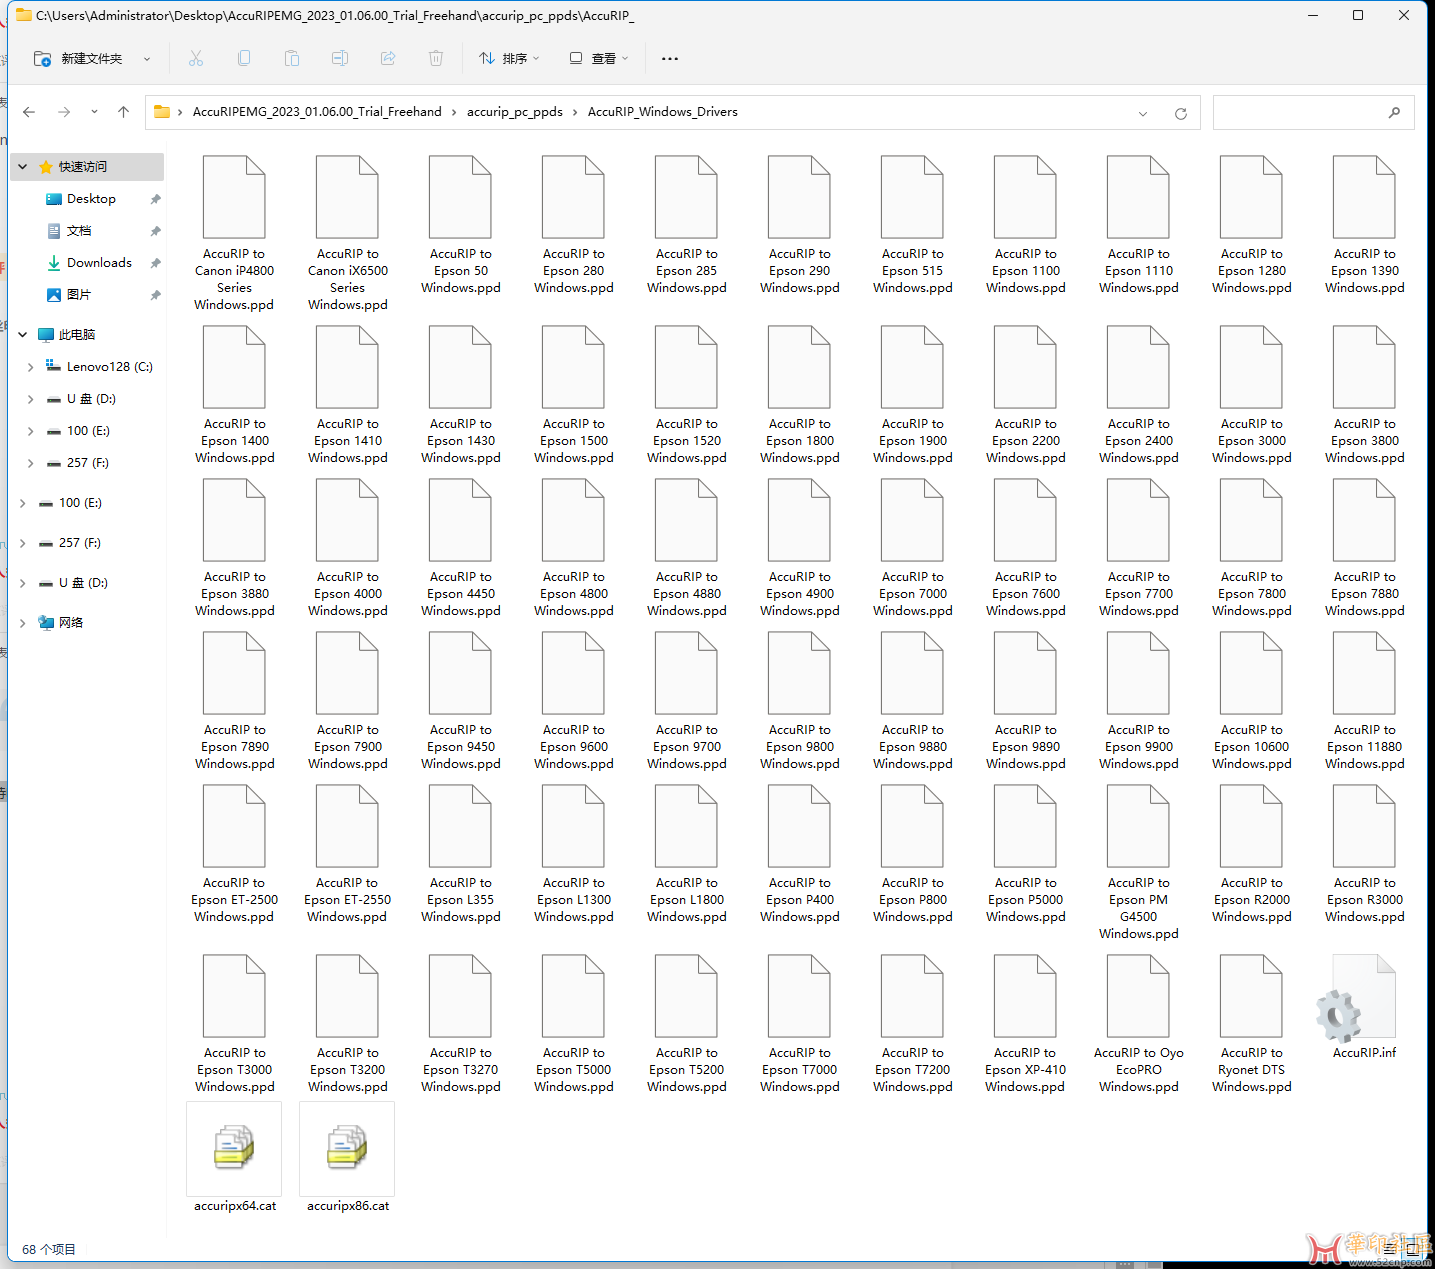Open address bar history dropdown

coord(1143,113)
